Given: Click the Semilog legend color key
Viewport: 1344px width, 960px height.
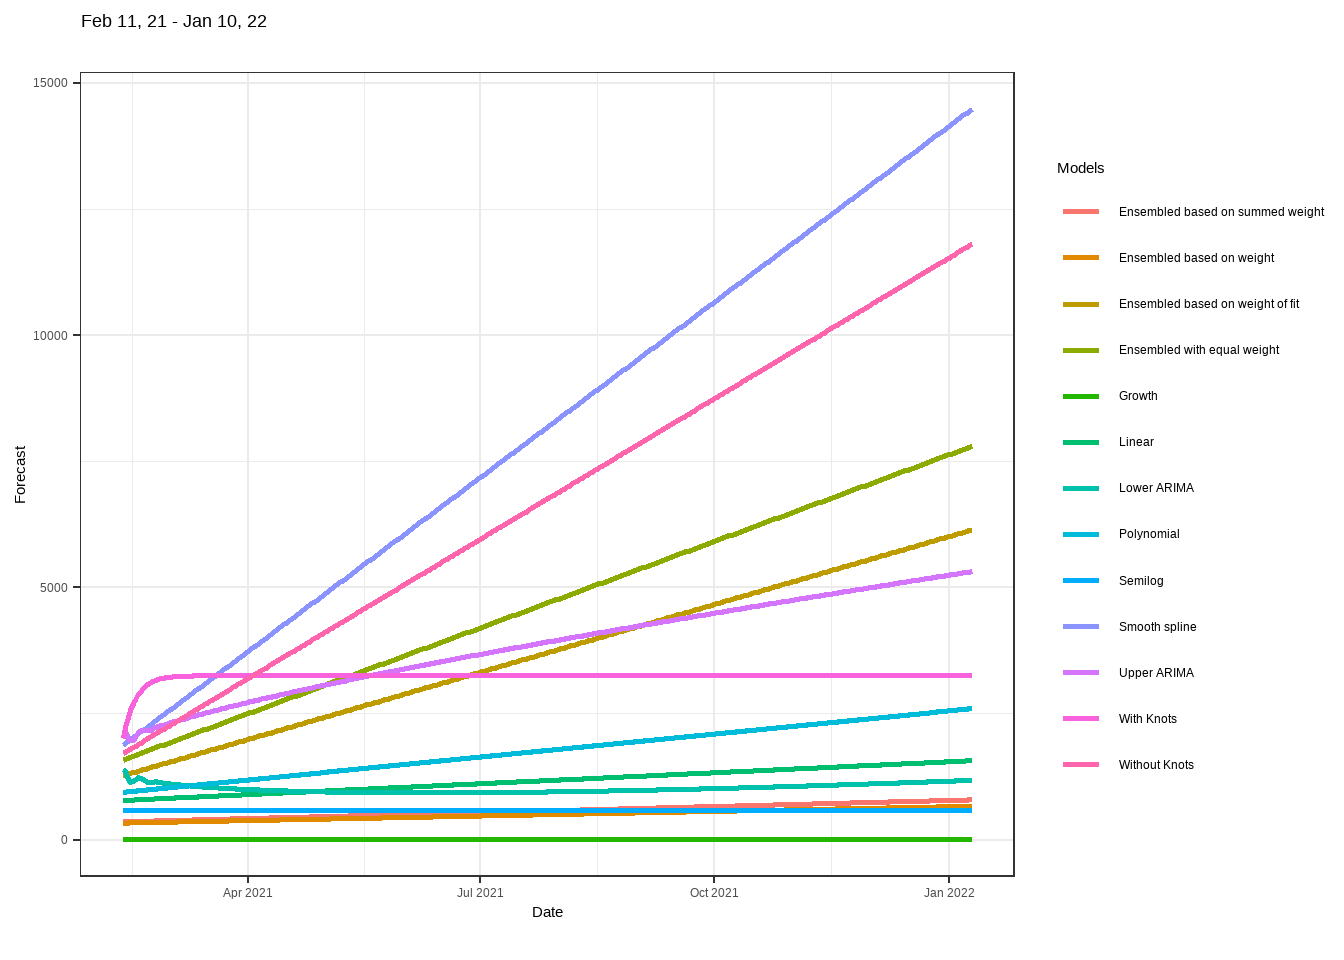Looking at the screenshot, I should click(1080, 581).
